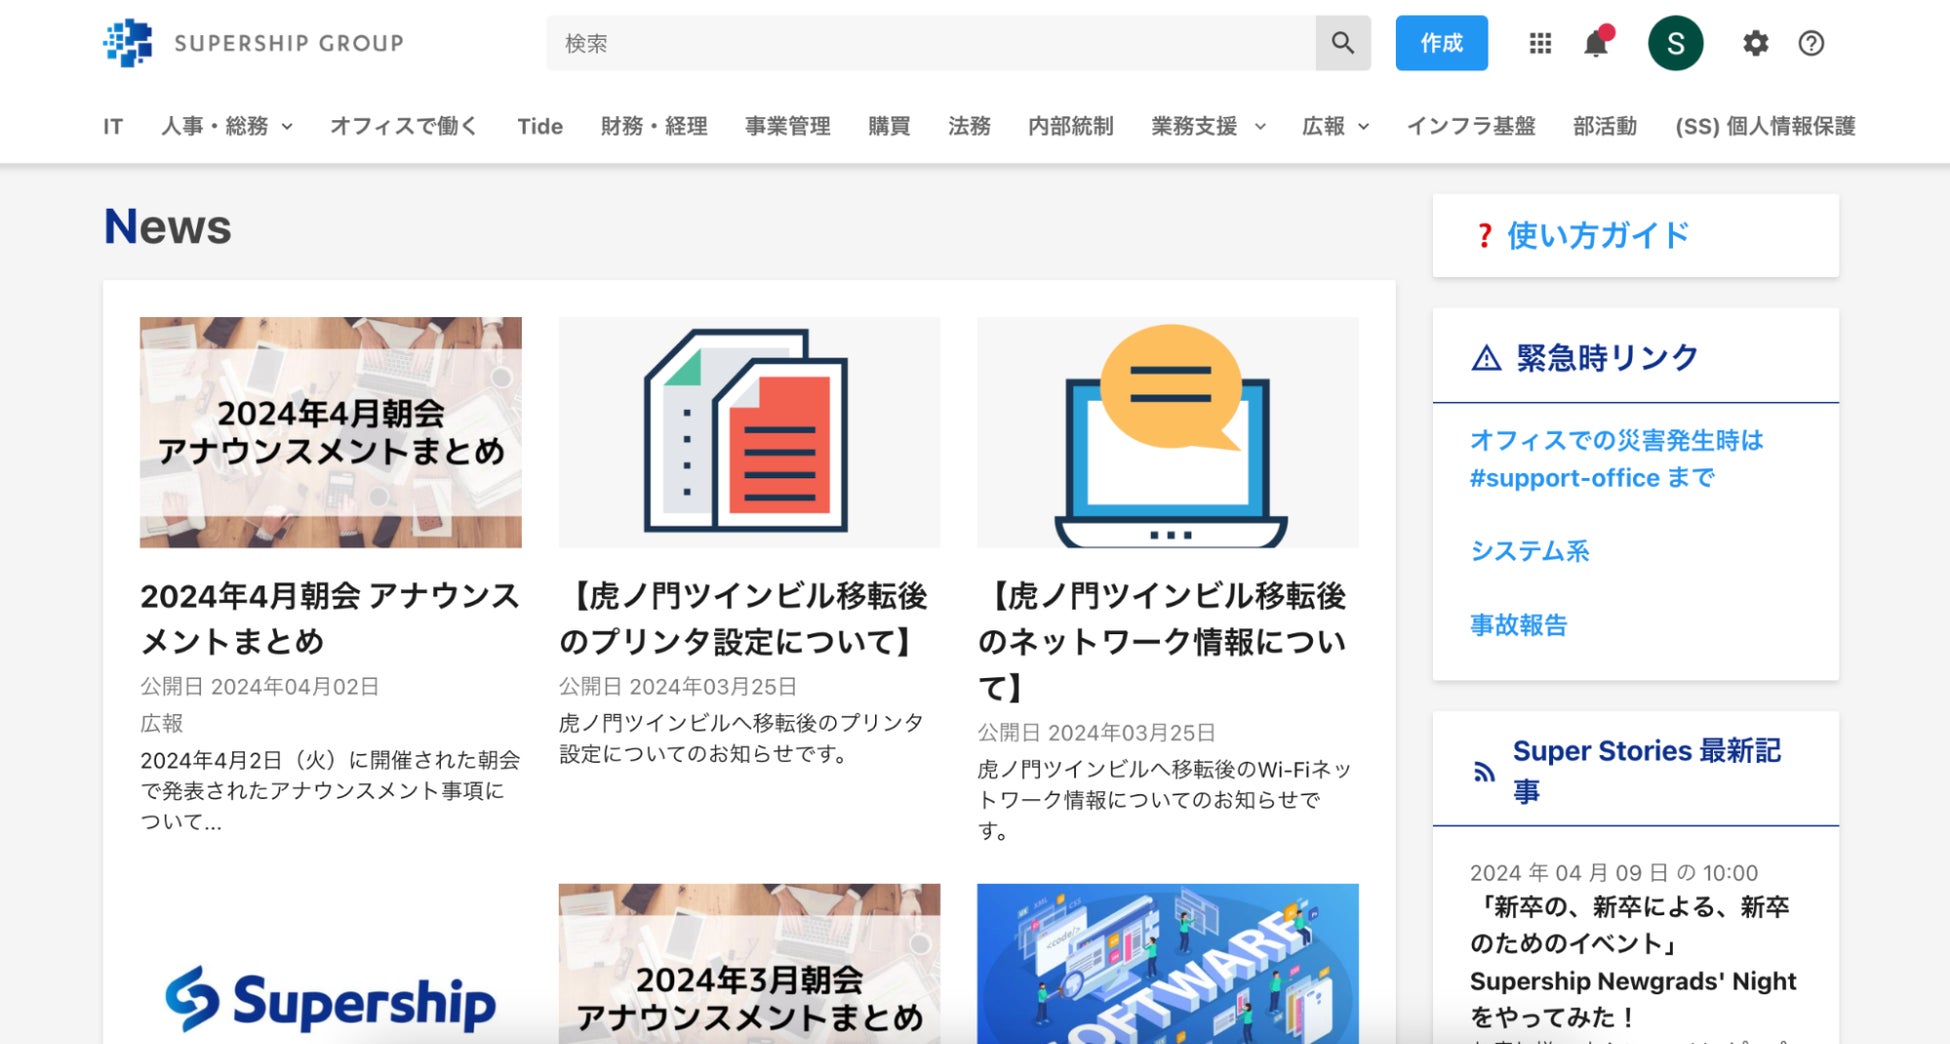Open article 虎ノ門ツインビル移転後のプリンタ設定について
The width and height of the screenshot is (1950, 1044).
[x=744, y=619]
